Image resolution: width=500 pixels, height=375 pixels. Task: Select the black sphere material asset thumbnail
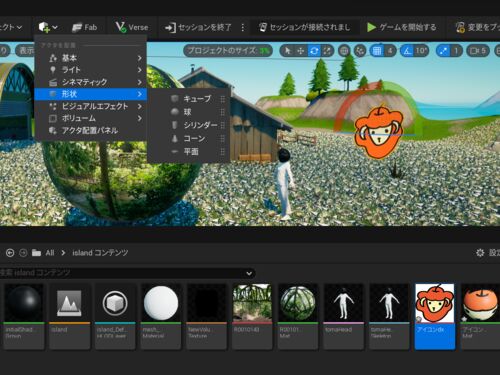tap(24, 316)
